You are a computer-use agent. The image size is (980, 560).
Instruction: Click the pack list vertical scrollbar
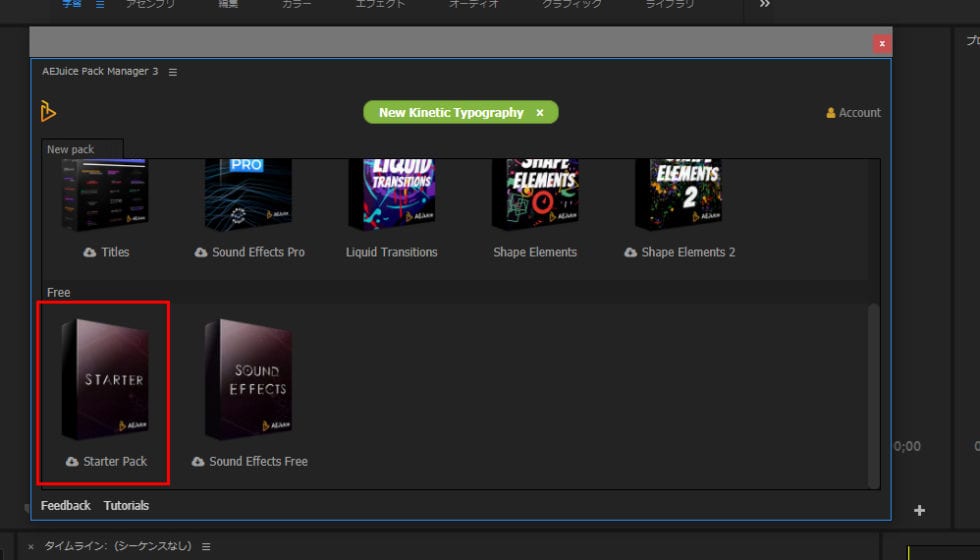click(x=873, y=395)
